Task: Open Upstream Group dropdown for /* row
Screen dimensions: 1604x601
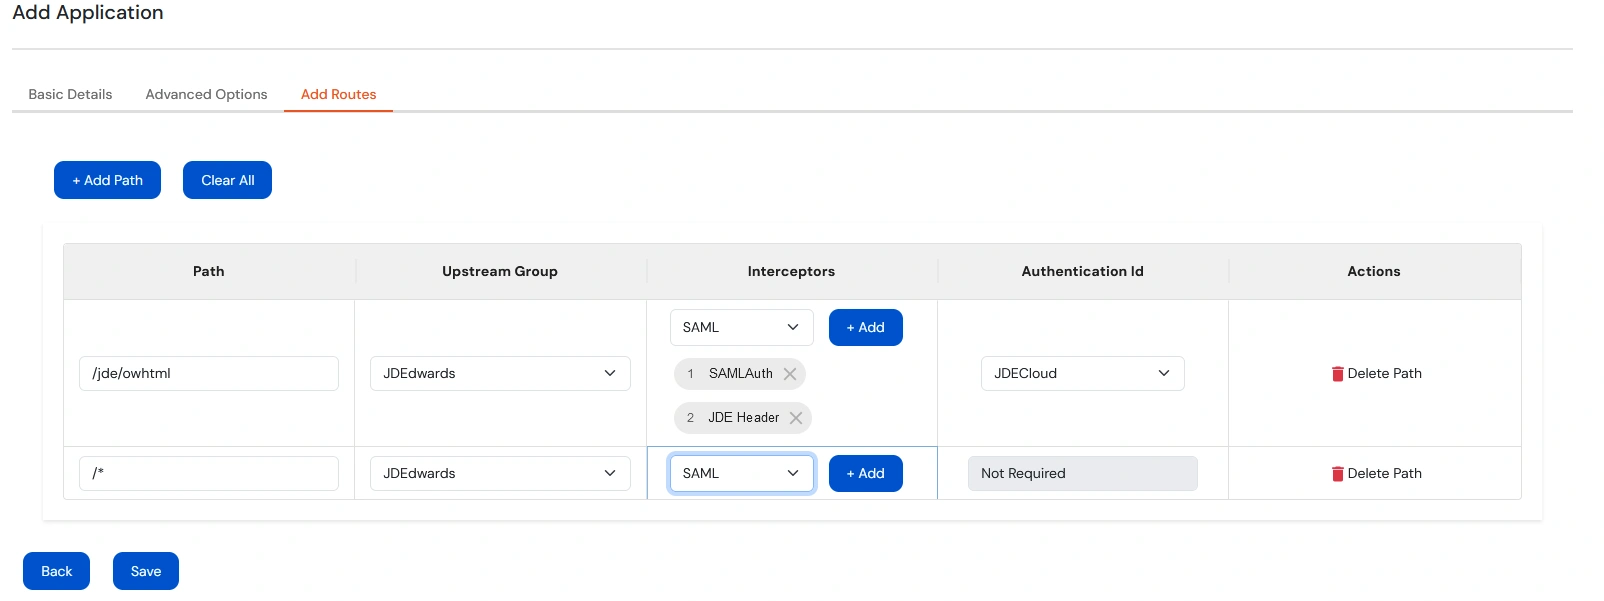Action: (500, 474)
